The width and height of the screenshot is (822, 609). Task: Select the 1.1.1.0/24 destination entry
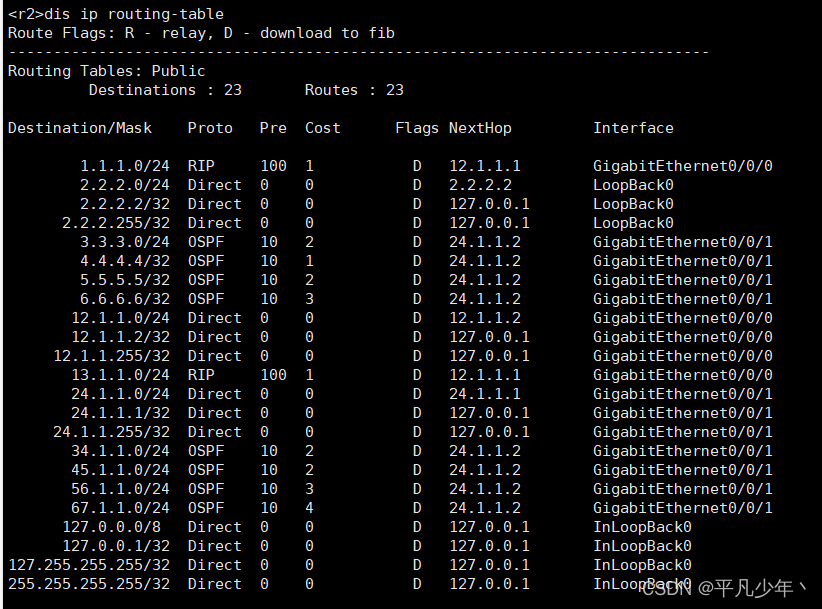[125, 166]
